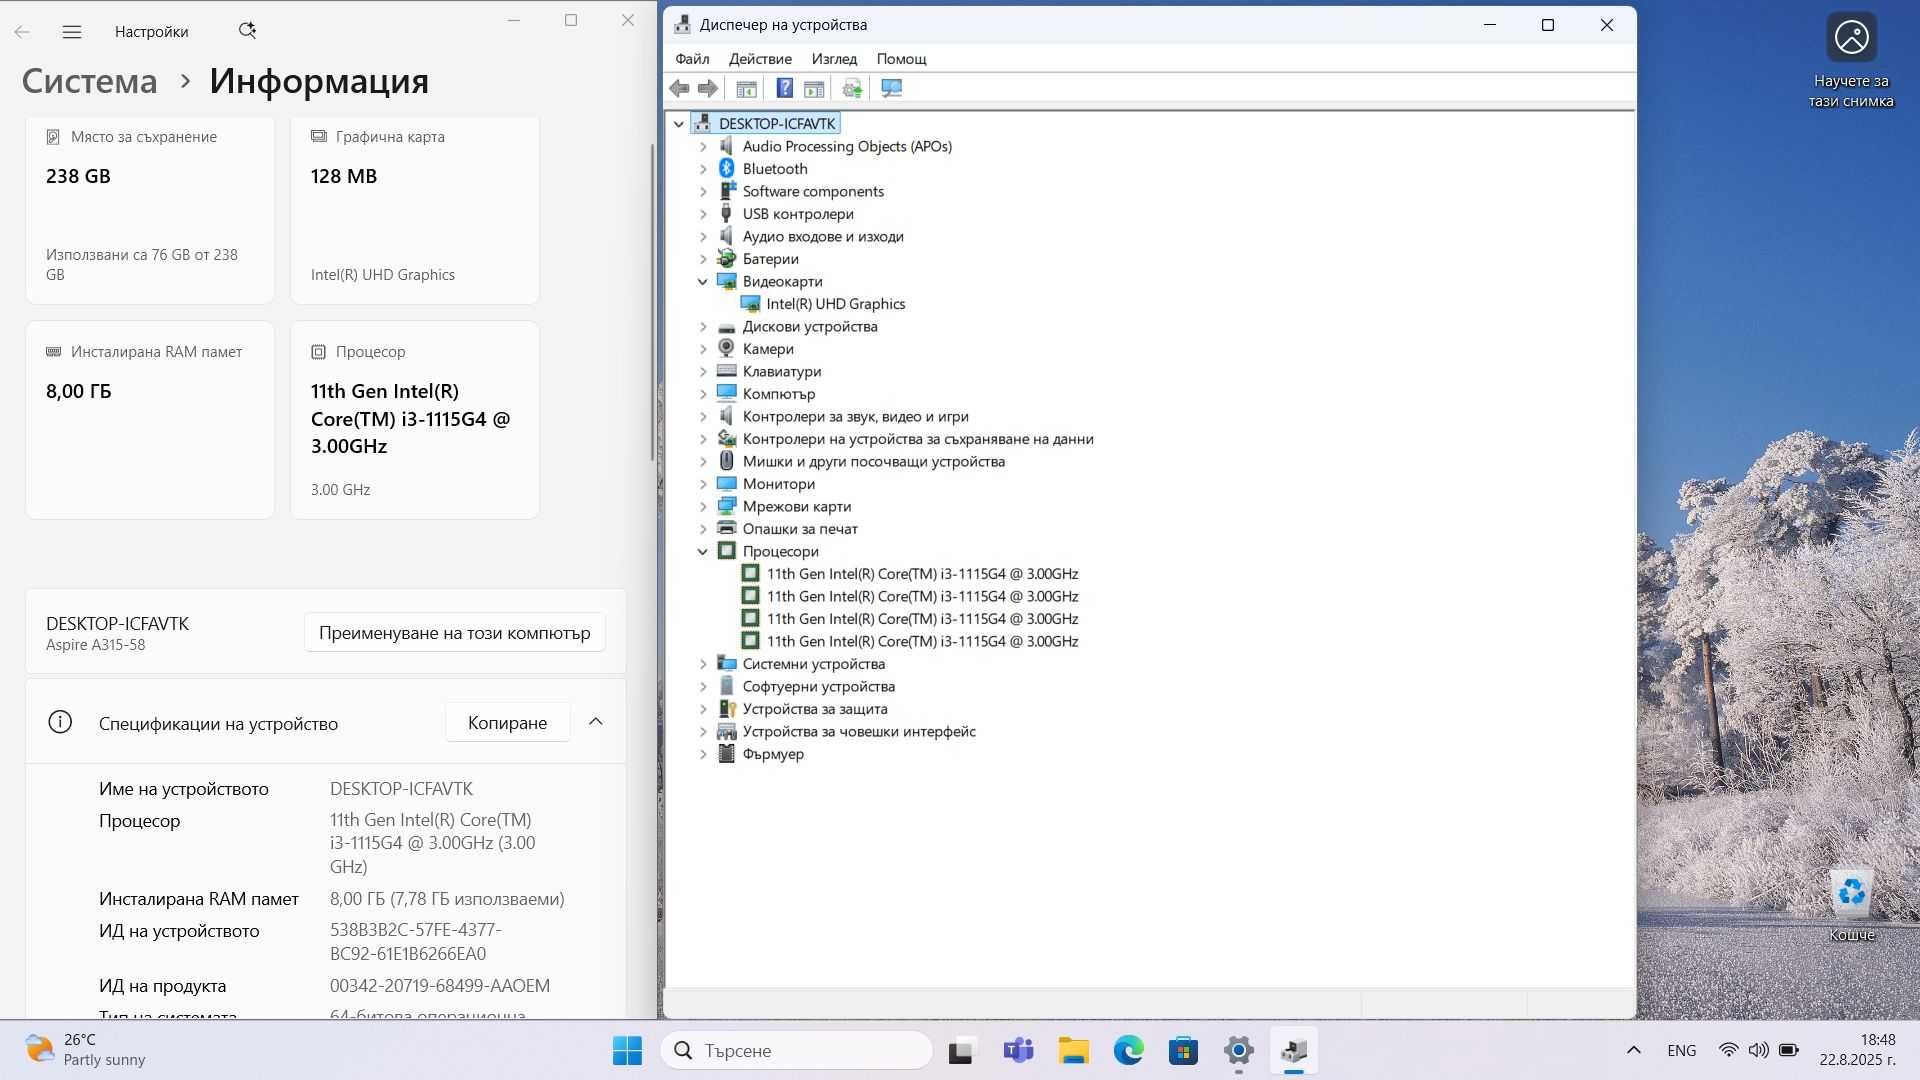Expand the USB контролери node
The image size is (1920, 1080).
point(703,214)
